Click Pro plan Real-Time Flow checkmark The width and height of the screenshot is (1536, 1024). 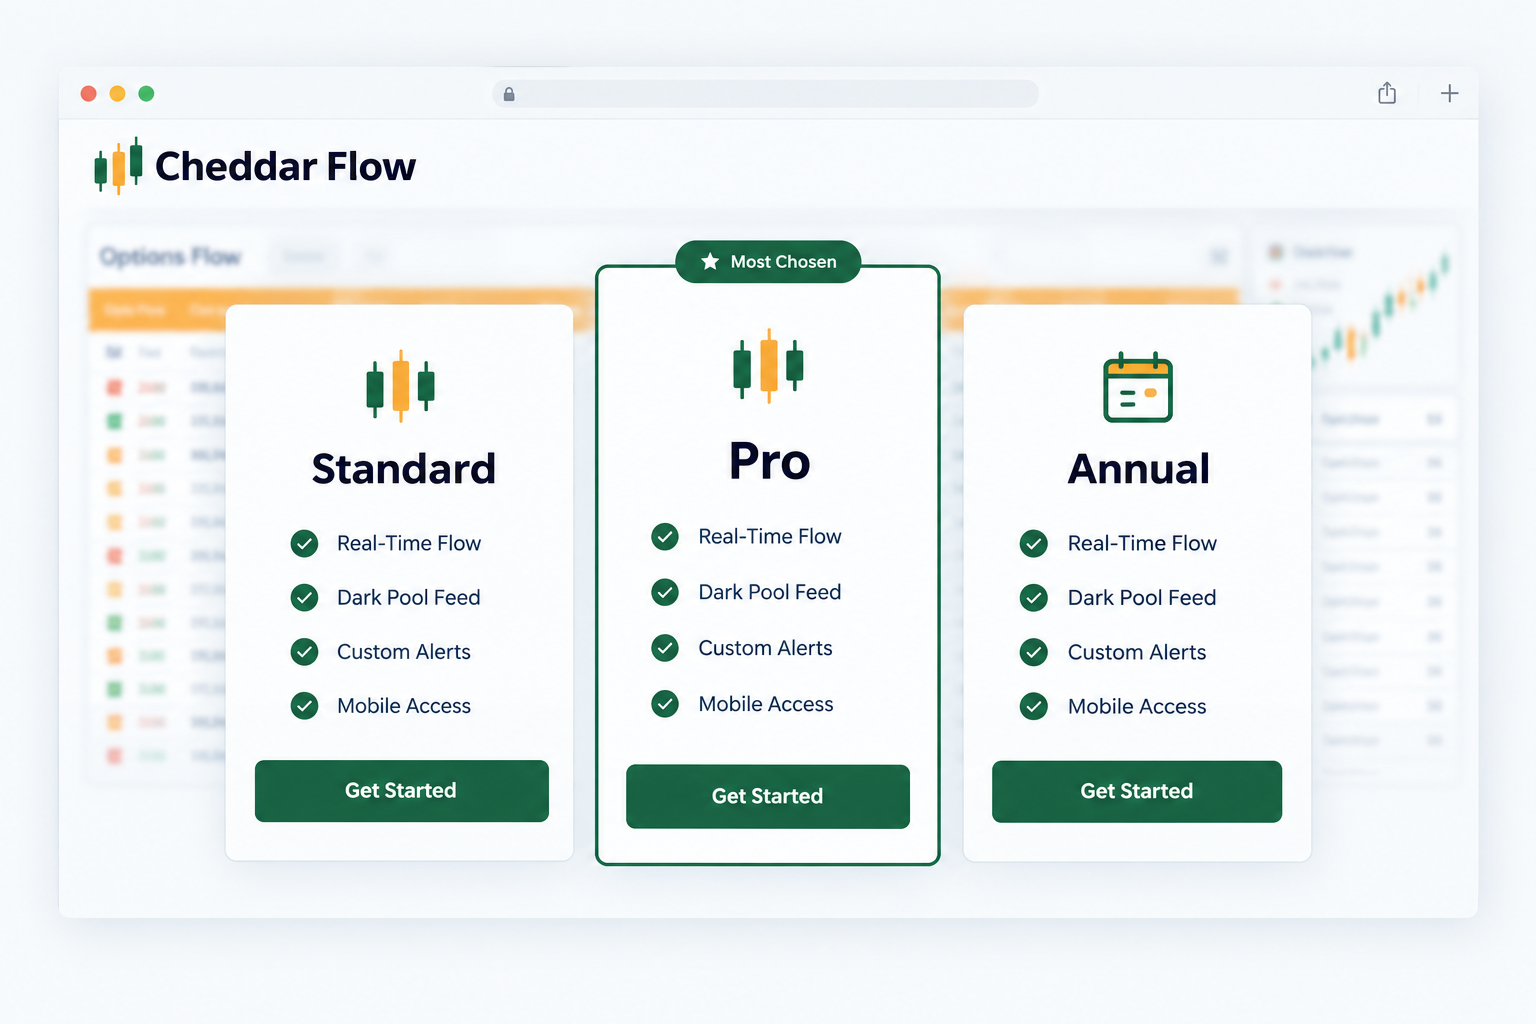(665, 537)
